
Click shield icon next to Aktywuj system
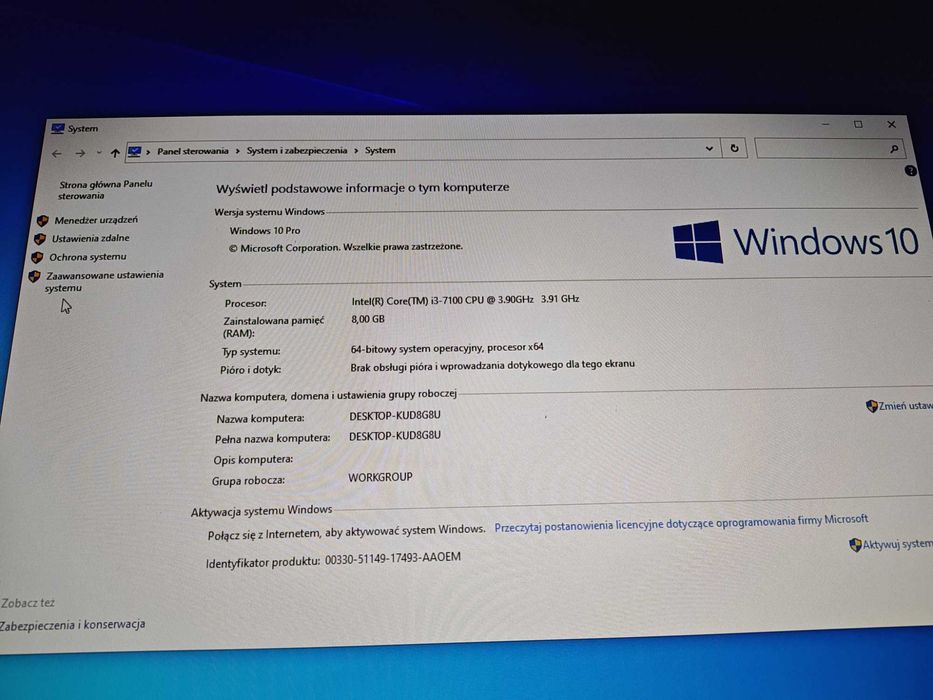click(855, 545)
